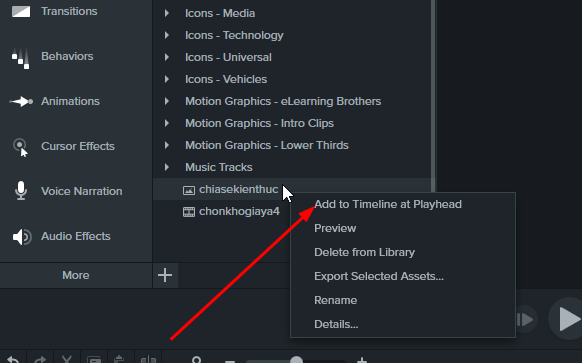Open the Transitions panel
Image resolution: width=582 pixels, height=363 pixels.
(55, 12)
